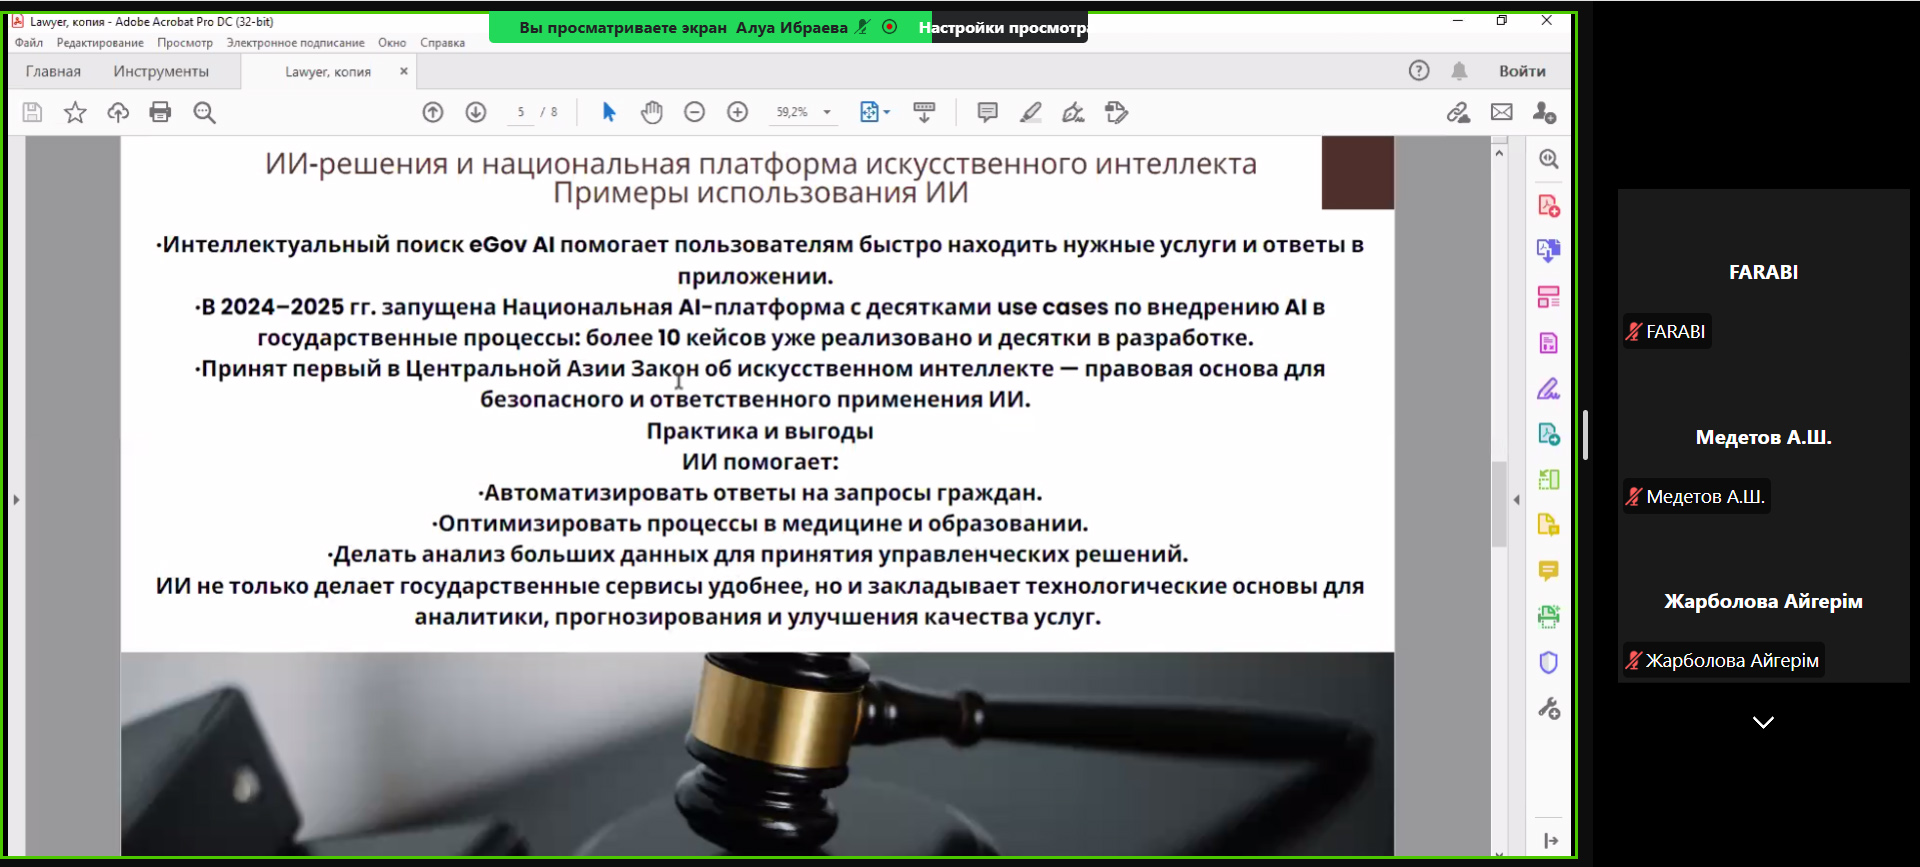This screenshot has height=867, width=1920.
Task: Open the Редактирование menu
Action: pyautogui.click(x=100, y=43)
